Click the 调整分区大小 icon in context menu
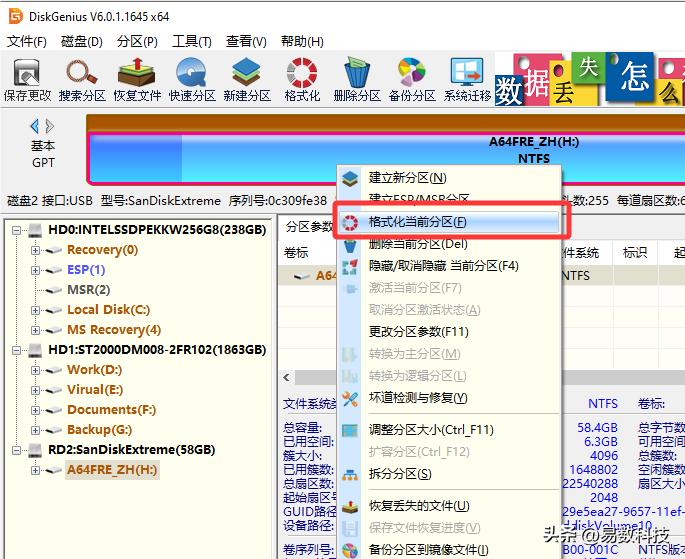 350,430
